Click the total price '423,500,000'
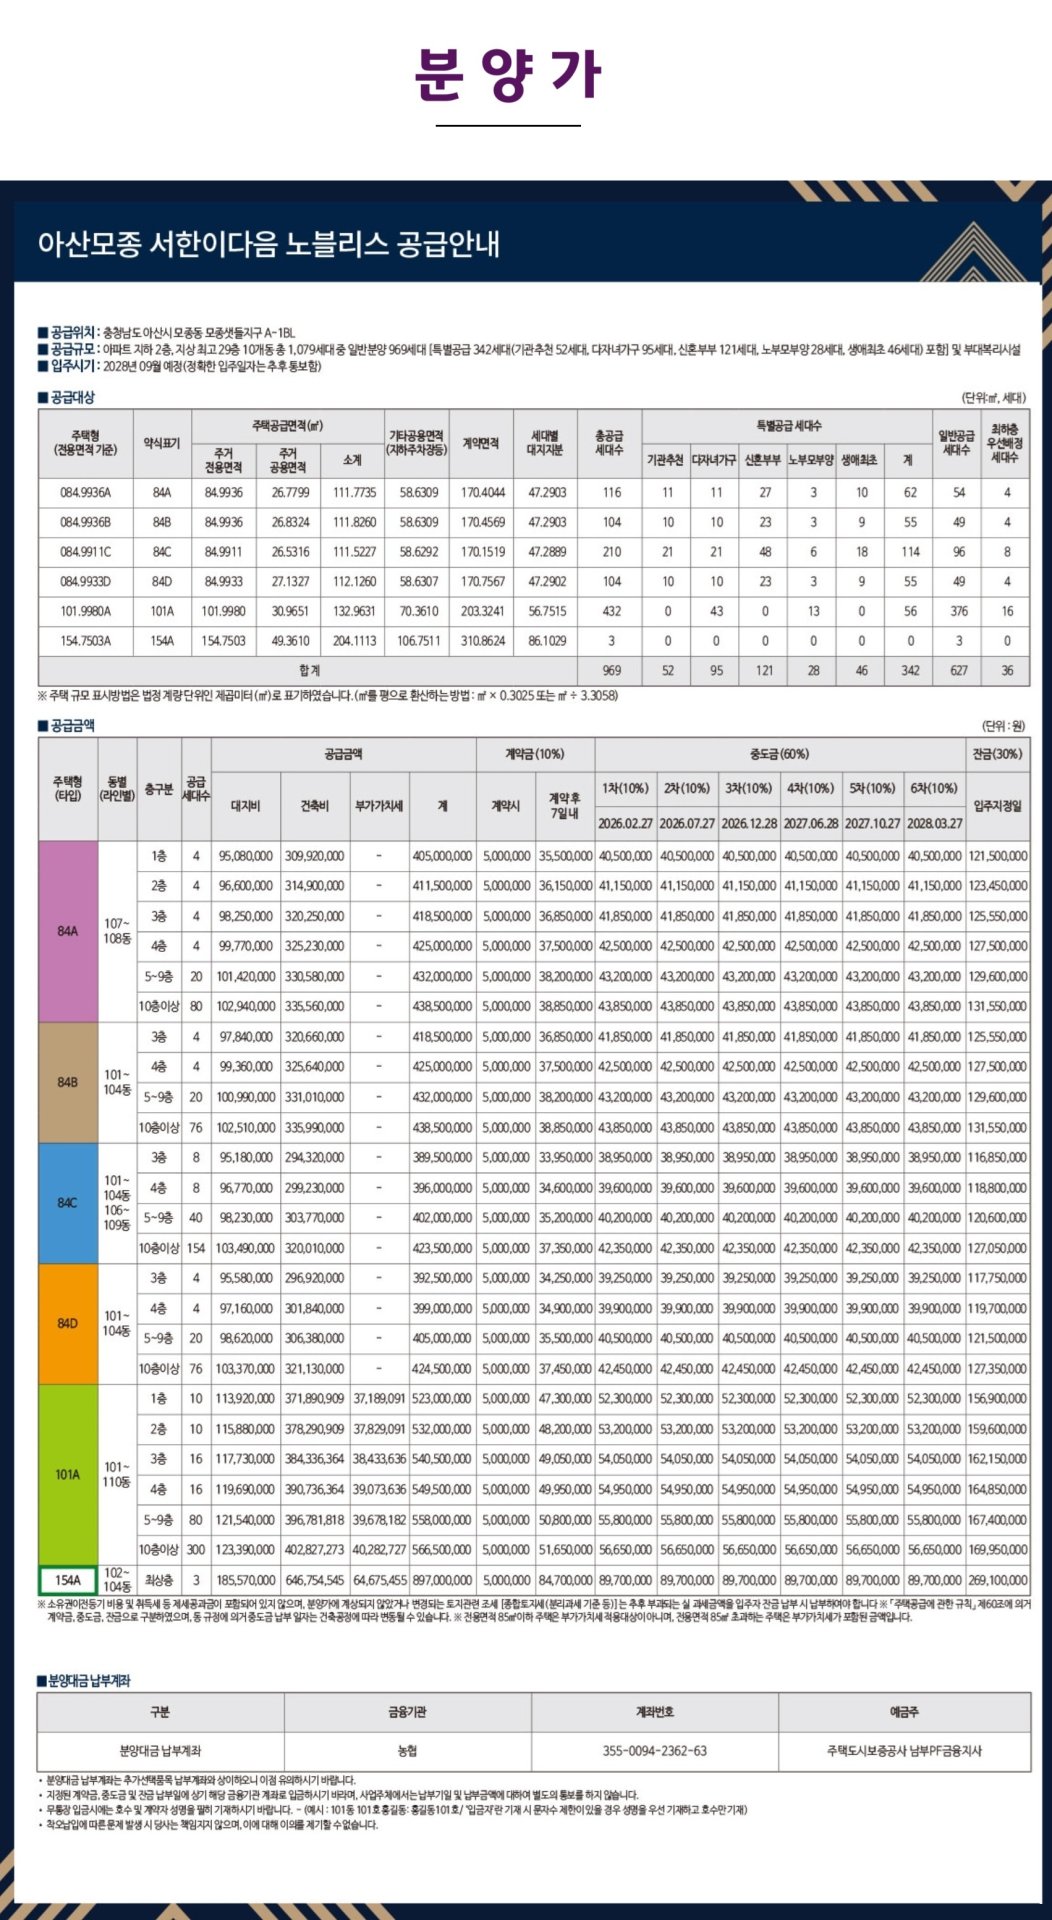Viewport: 1052px width, 1920px height. [442, 1248]
